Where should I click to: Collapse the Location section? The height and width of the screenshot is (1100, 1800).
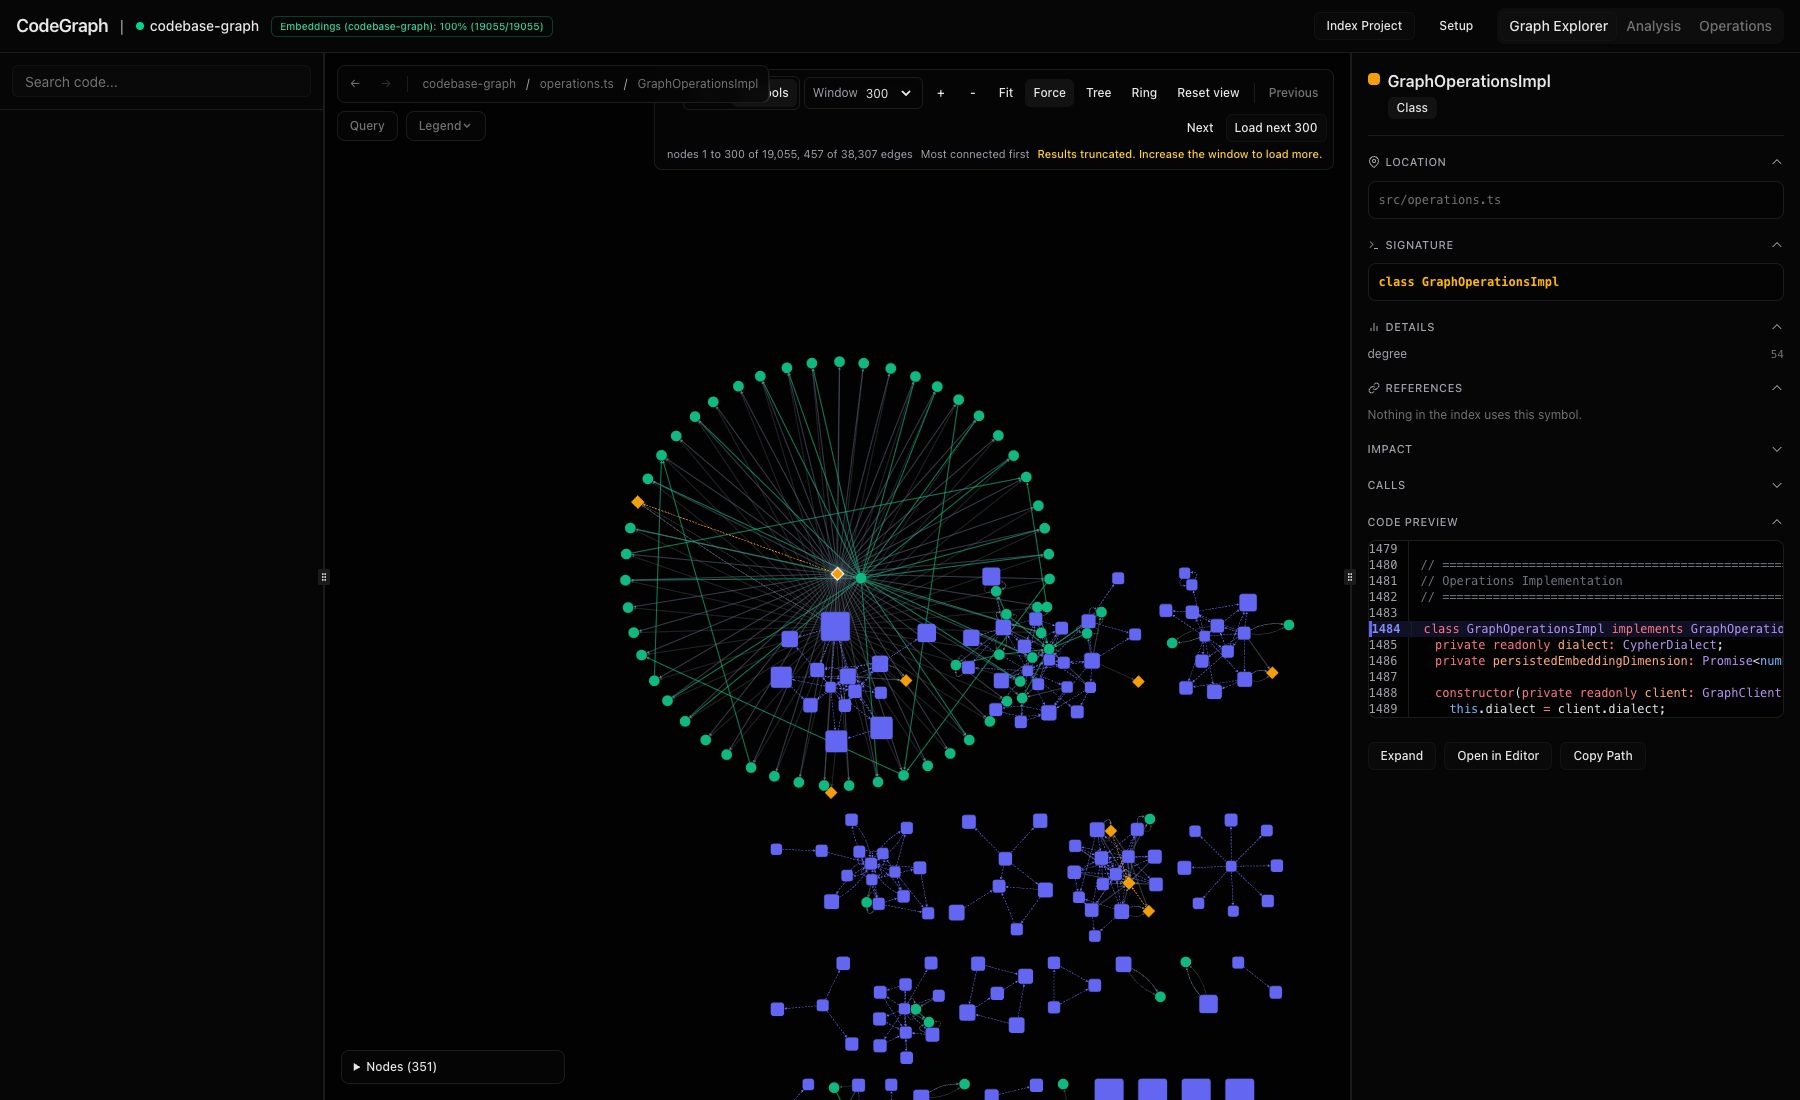pos(1776,162)
